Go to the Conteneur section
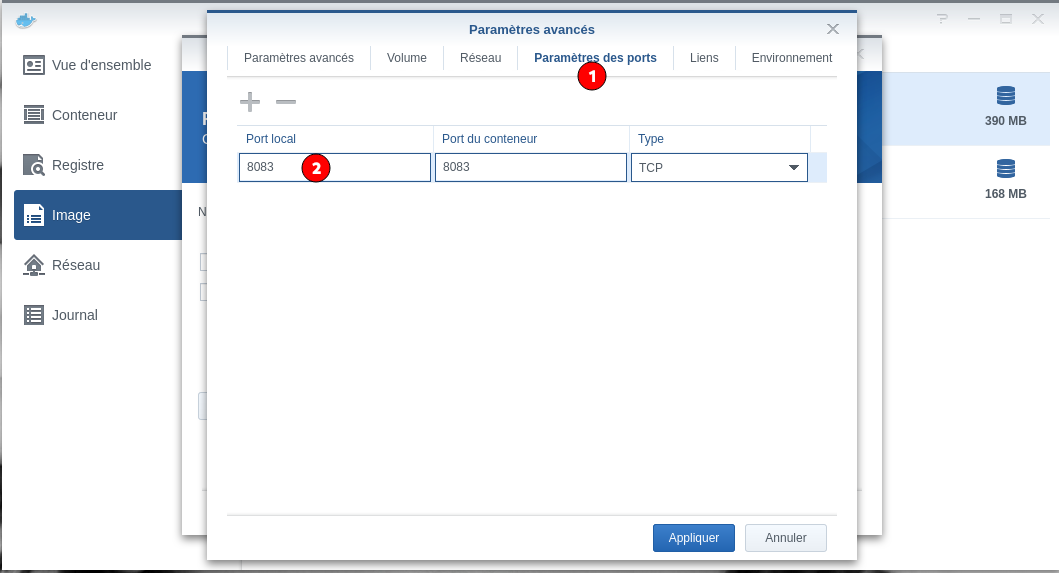This screenshot has width=1059, height=573. click(x=84, y=115)
